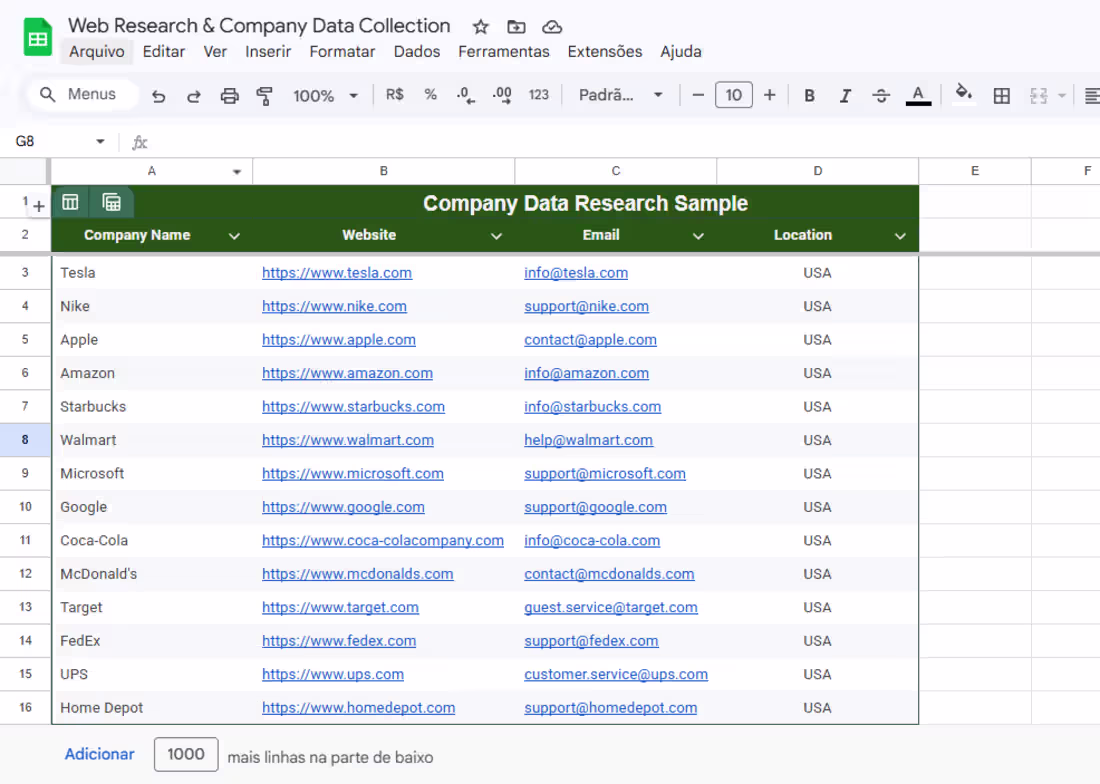This screenshot has width=1100, height=784.
Task: Toggle bold formatting
Action: (809, 94)
